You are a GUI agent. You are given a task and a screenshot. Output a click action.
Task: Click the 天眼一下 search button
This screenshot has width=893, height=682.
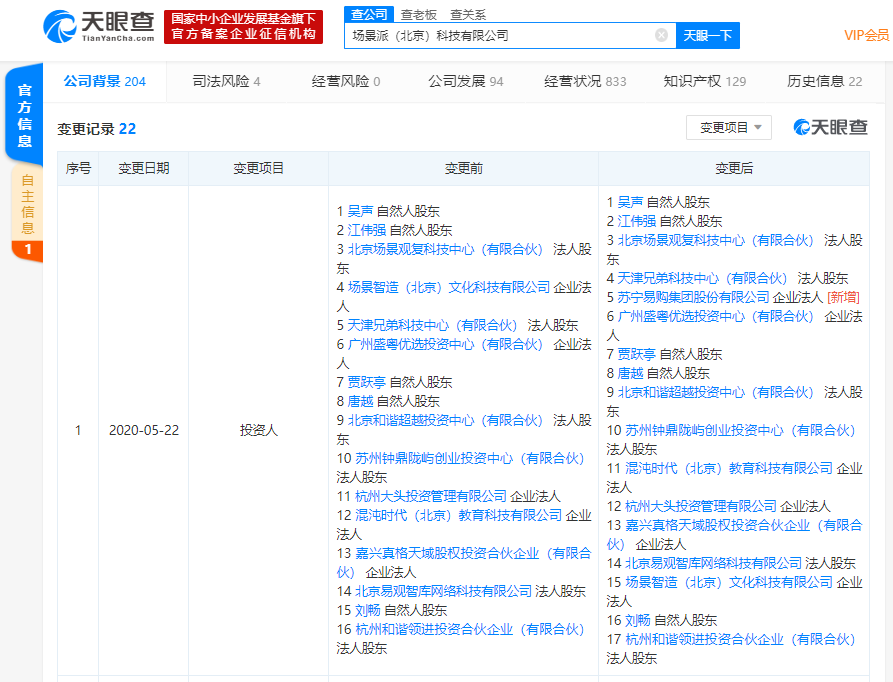click(707, 35)
